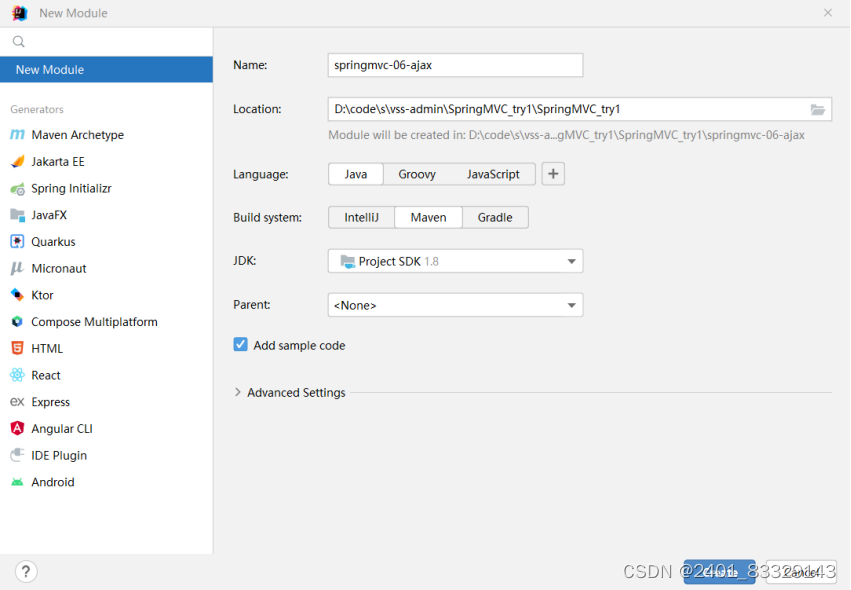Select the Ktor label
Viewport: 851px width, 590px height.
42,295
